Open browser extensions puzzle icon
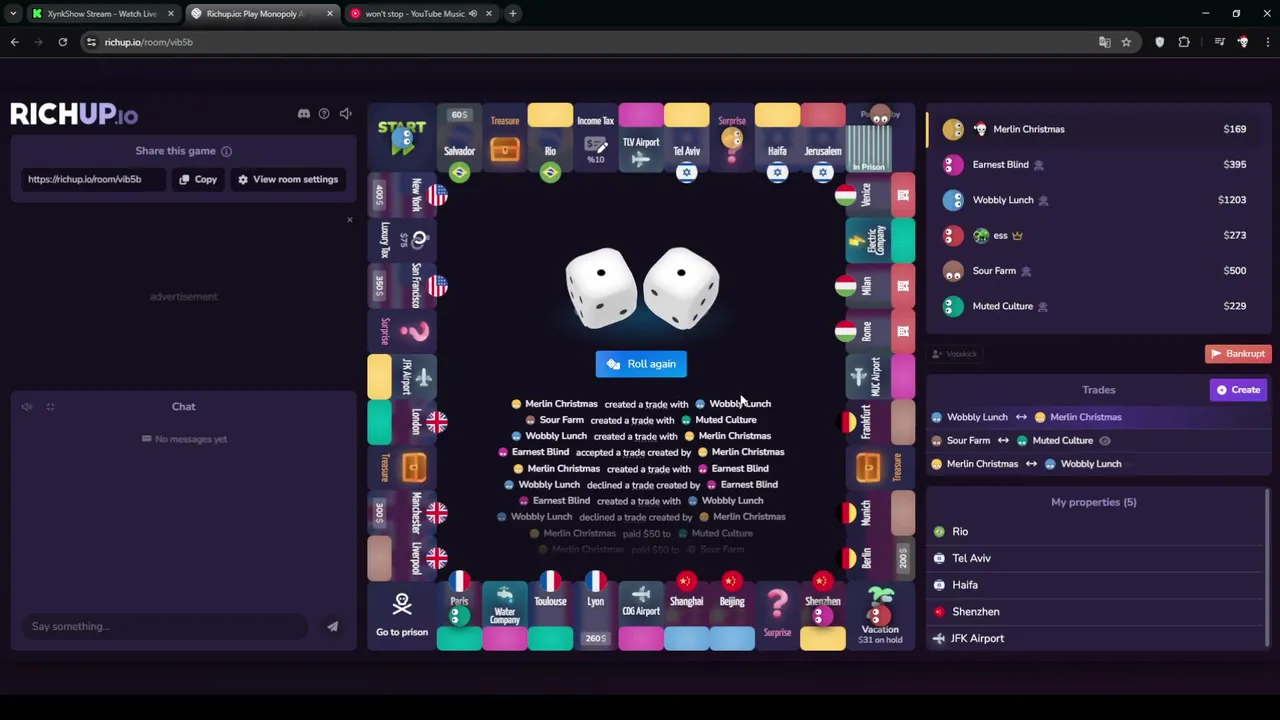This screenshot has width=1280, height=720. (1184, 42)
